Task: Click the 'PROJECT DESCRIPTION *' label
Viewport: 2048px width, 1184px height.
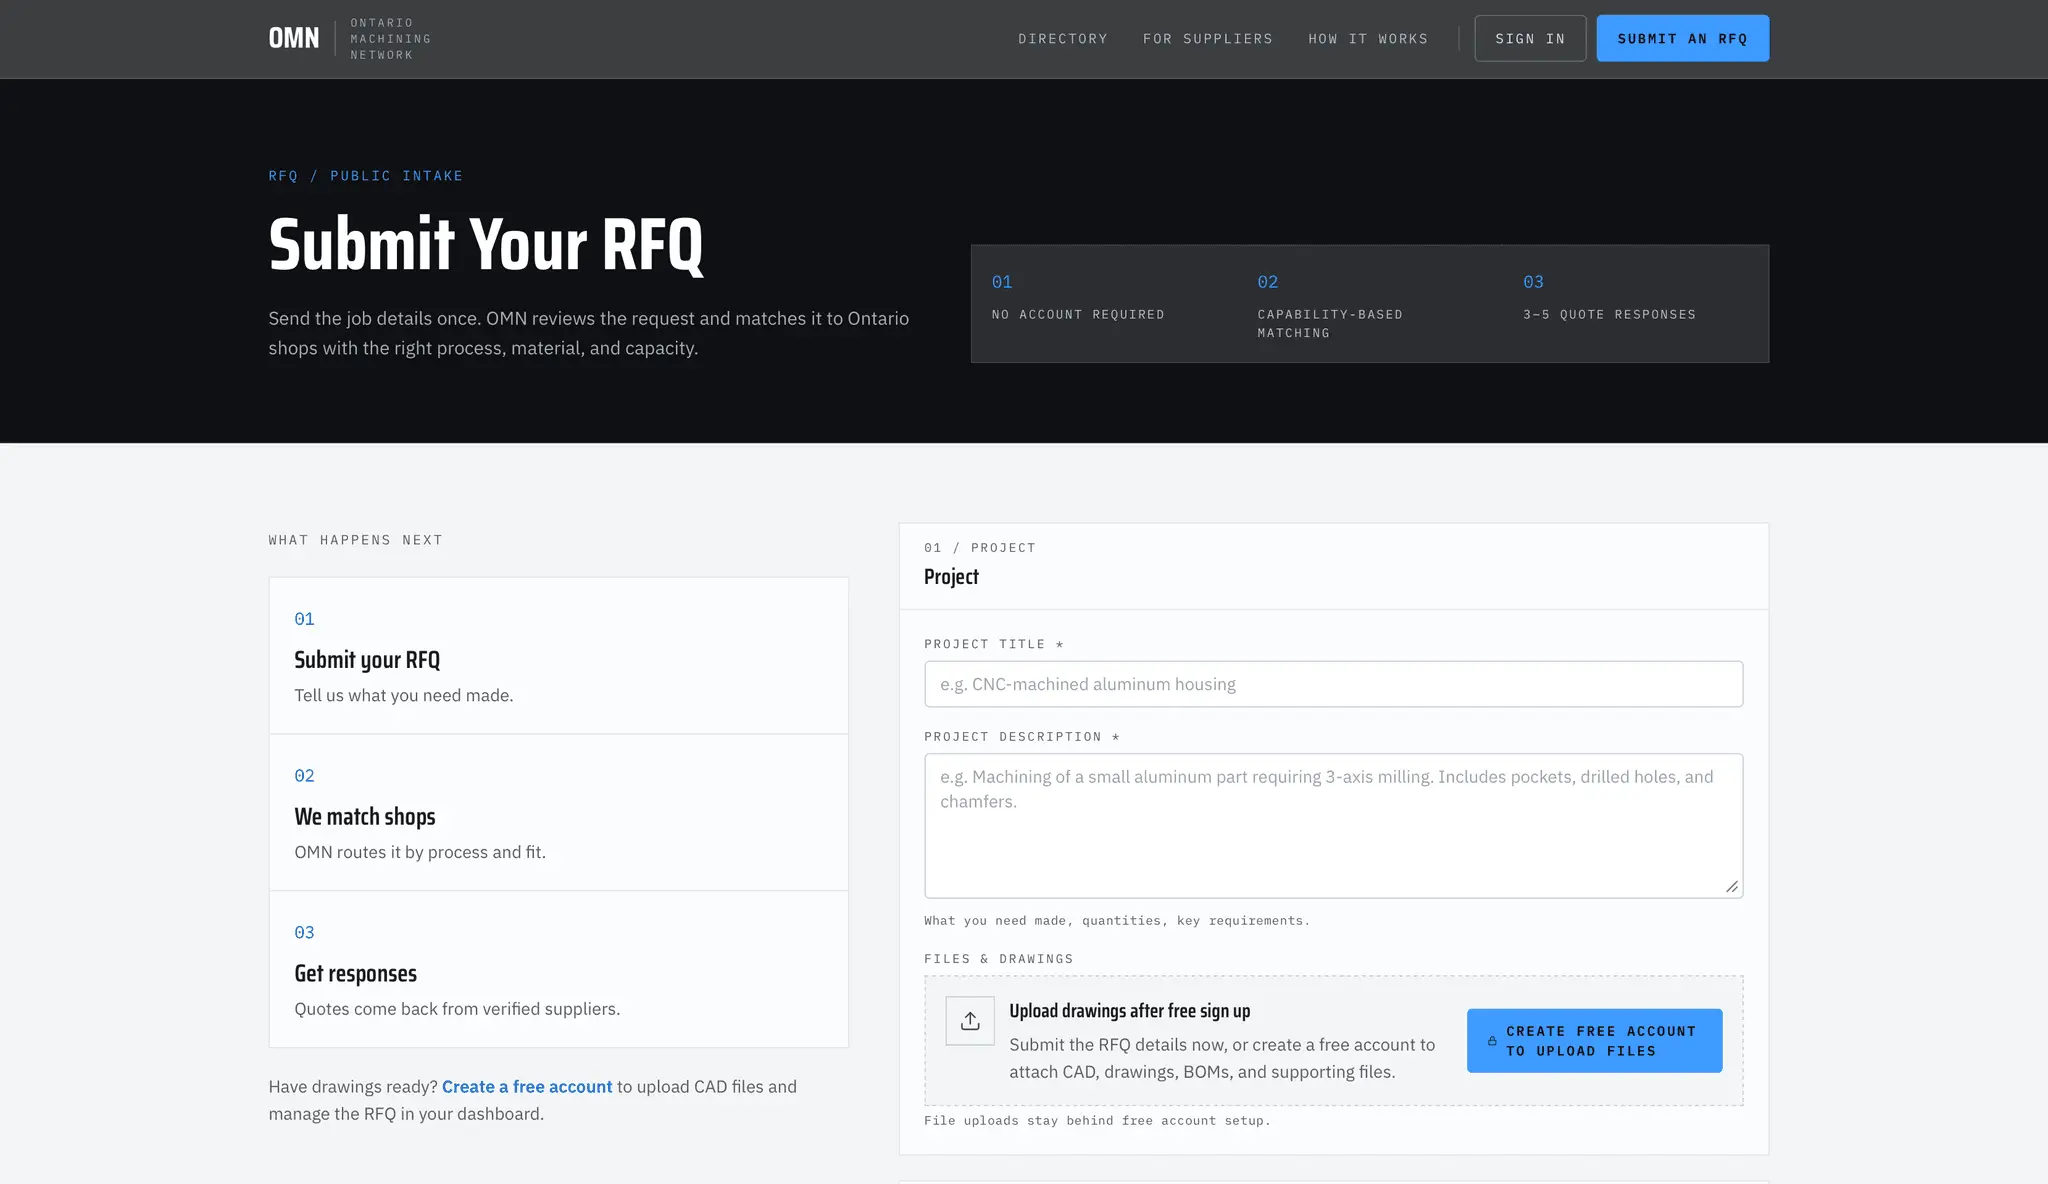Action: pos(1022,737)
